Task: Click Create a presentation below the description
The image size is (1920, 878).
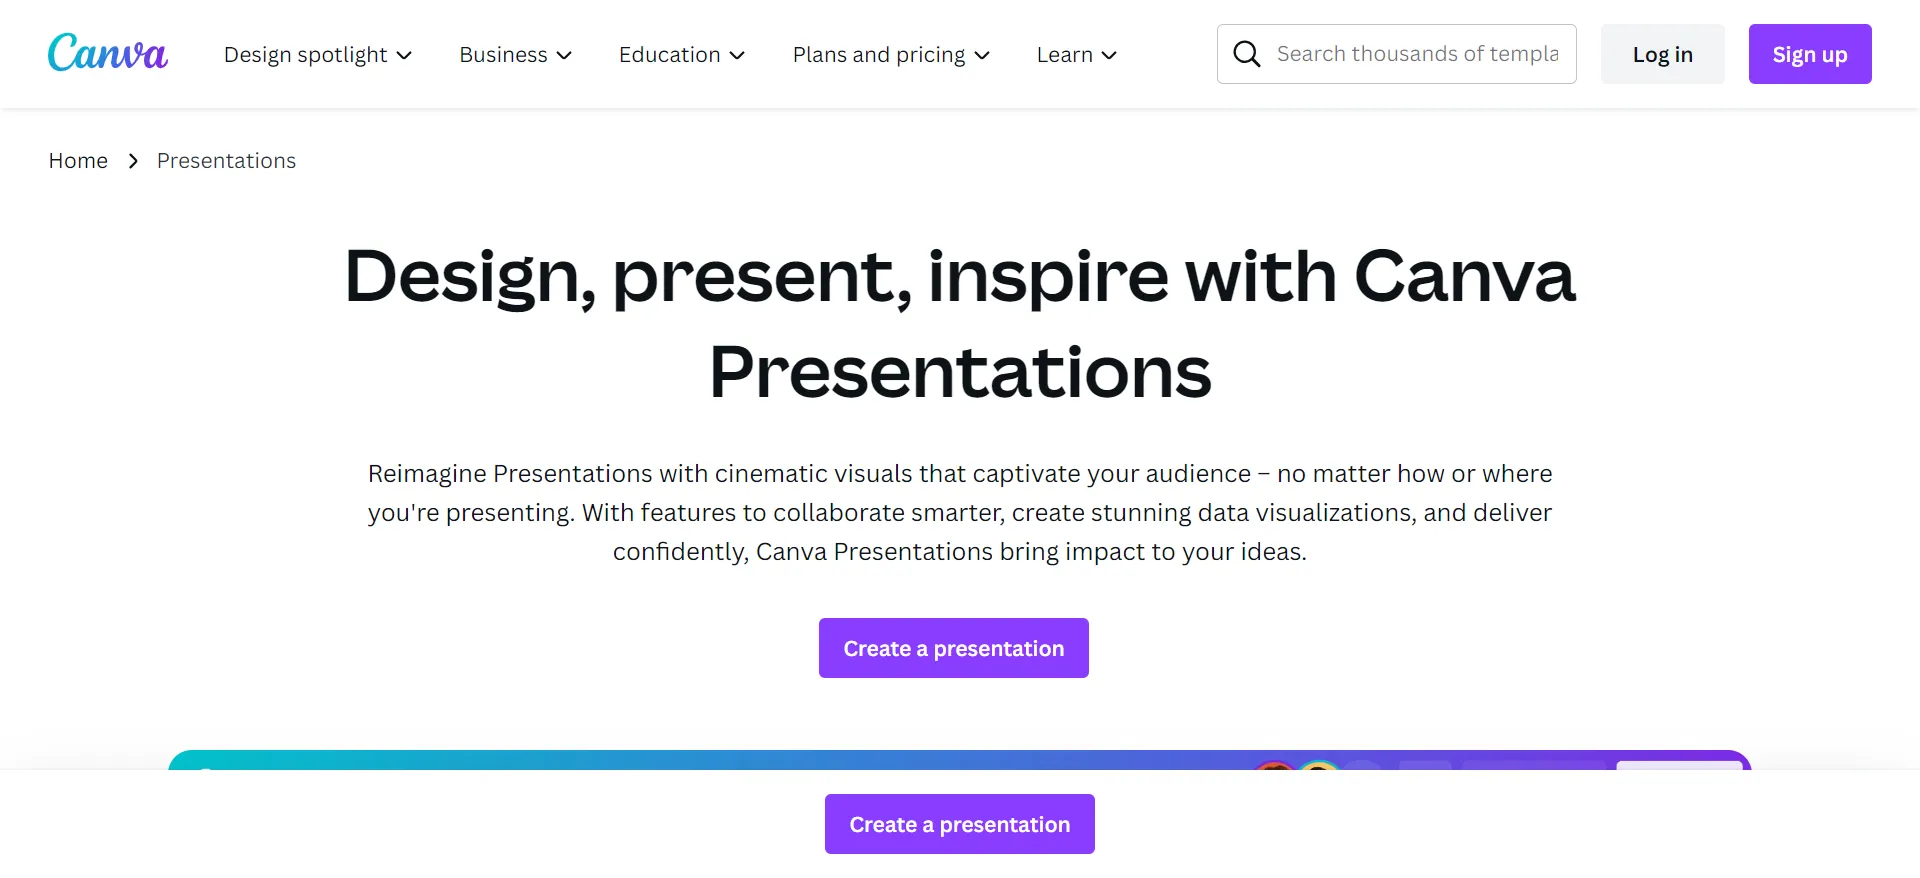Action: pos(954,648)
